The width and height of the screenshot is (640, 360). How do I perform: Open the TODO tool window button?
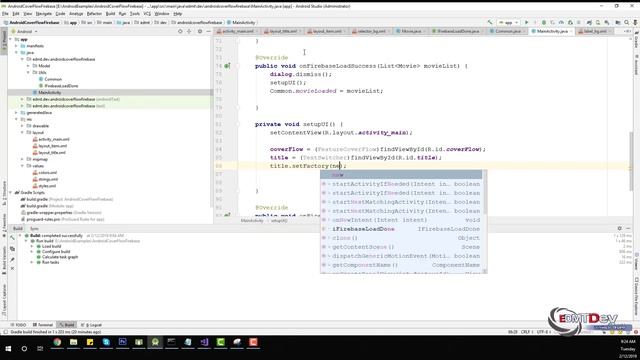coord(18,325)
